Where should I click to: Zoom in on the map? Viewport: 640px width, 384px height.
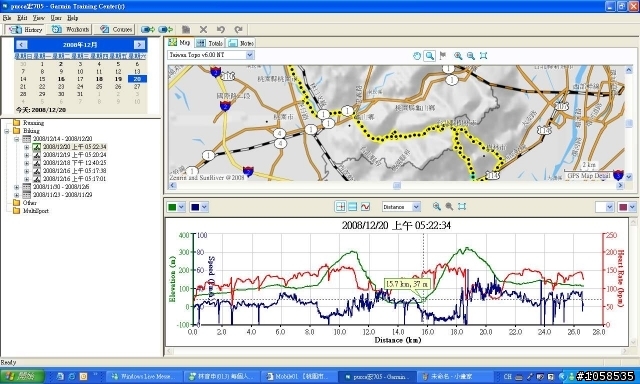point(458,56)
